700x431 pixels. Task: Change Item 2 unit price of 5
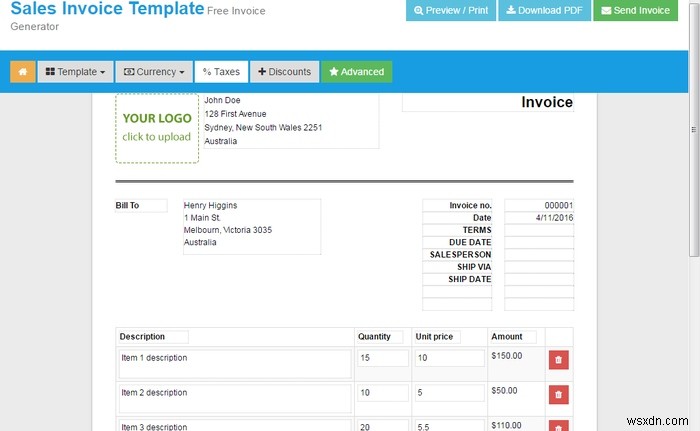point(450,393)
